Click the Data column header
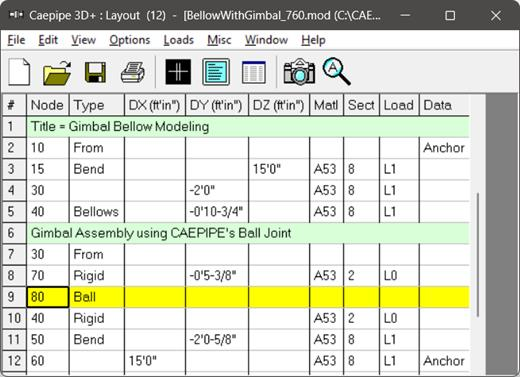The height and width of the screenshot is (377, 520). point(444,105)
